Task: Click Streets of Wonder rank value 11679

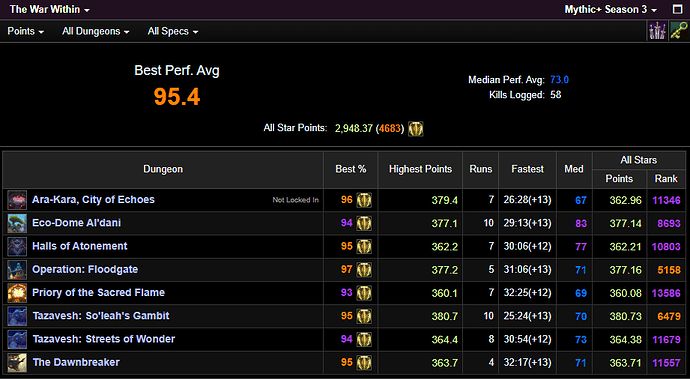Action: point(666,339)
